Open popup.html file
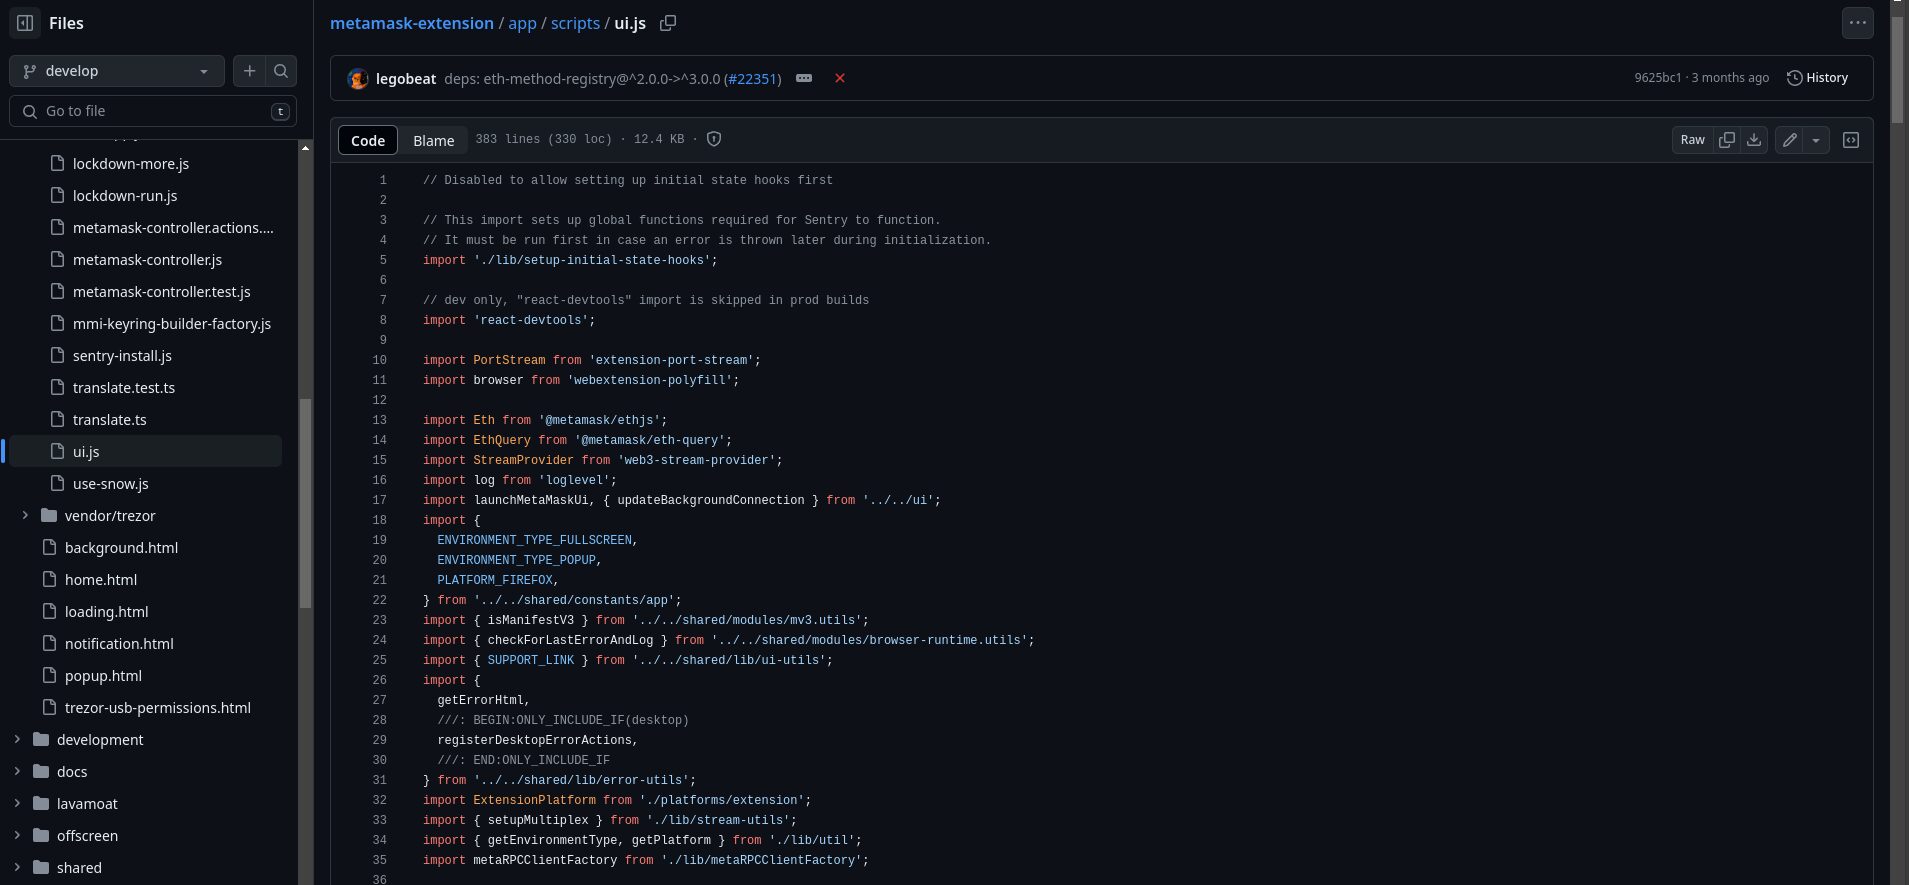 103,676
